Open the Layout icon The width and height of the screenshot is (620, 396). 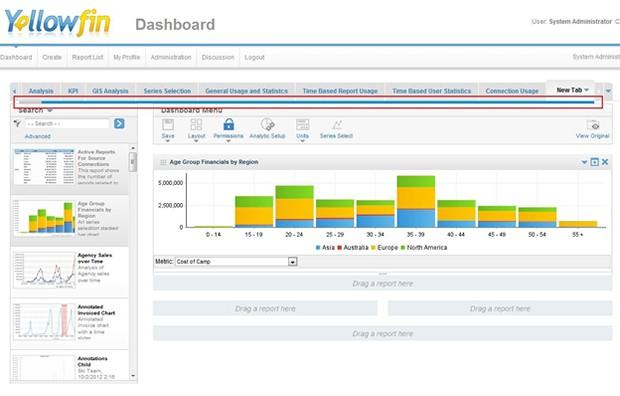(196, 125)
